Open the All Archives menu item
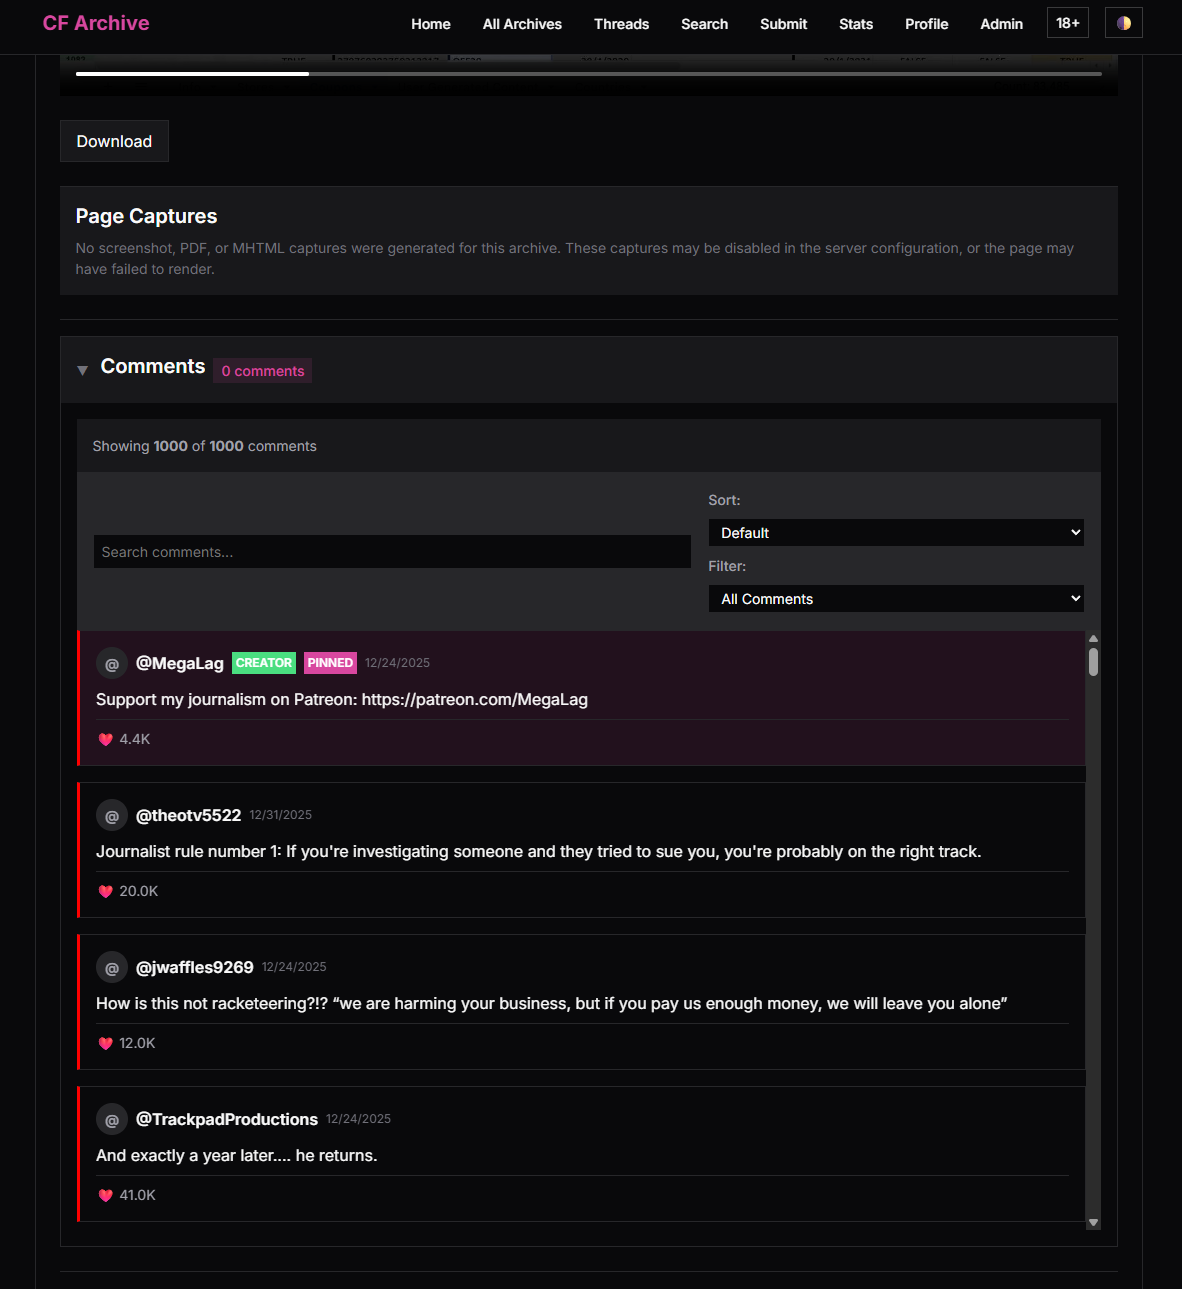 (522, 24)
